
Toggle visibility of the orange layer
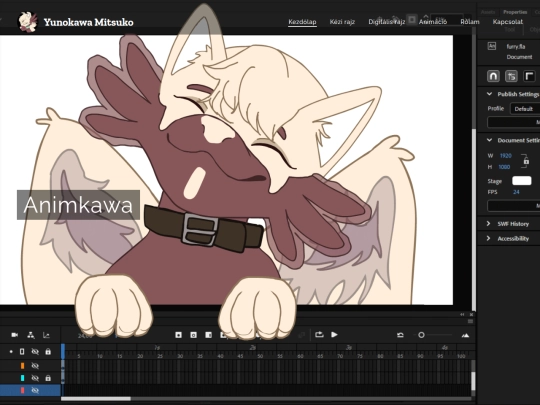tap(35, 365)
